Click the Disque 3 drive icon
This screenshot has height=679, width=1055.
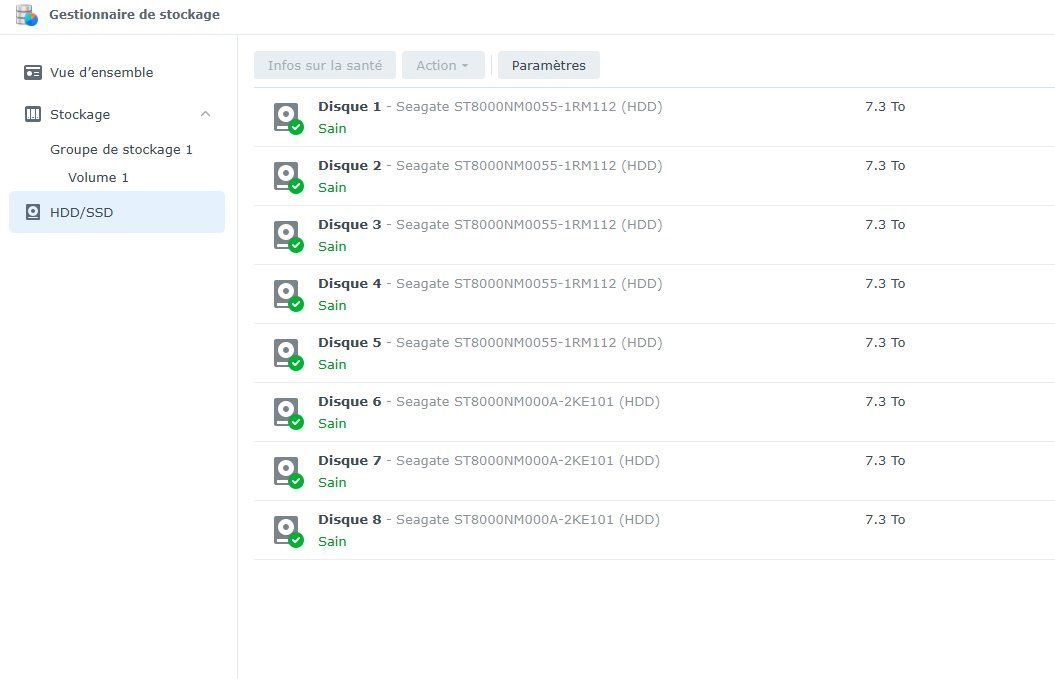pos(288,236)
